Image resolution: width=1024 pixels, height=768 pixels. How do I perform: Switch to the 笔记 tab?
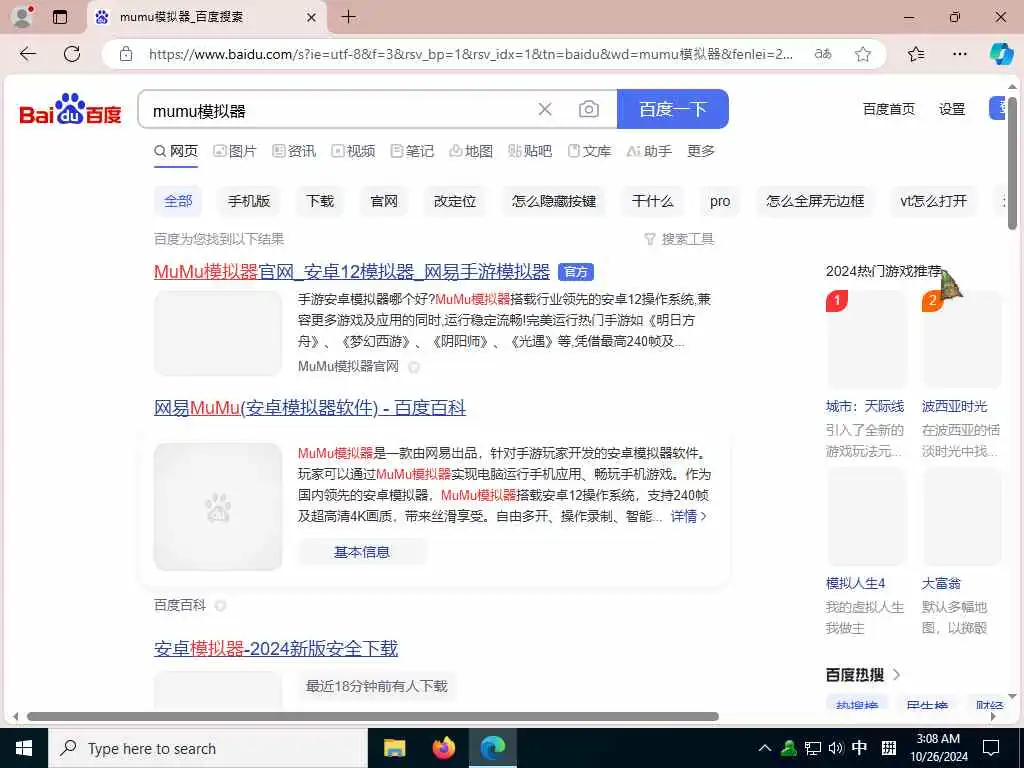(412, 152)
